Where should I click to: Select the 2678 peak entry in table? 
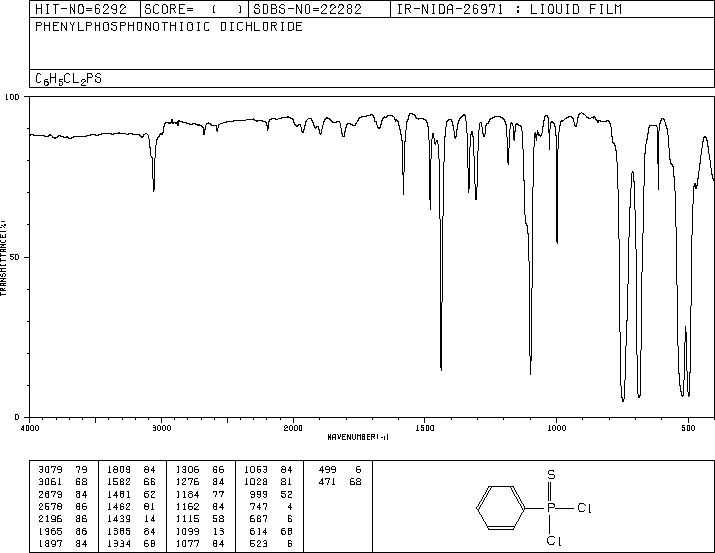[x=50, y=506]
